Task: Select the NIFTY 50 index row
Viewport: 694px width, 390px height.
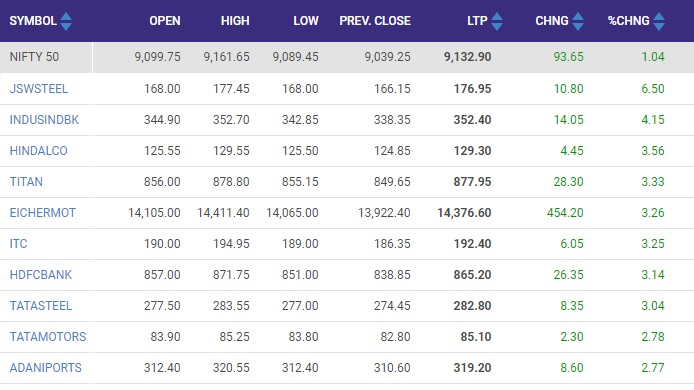Action: (x=347, y=57)
